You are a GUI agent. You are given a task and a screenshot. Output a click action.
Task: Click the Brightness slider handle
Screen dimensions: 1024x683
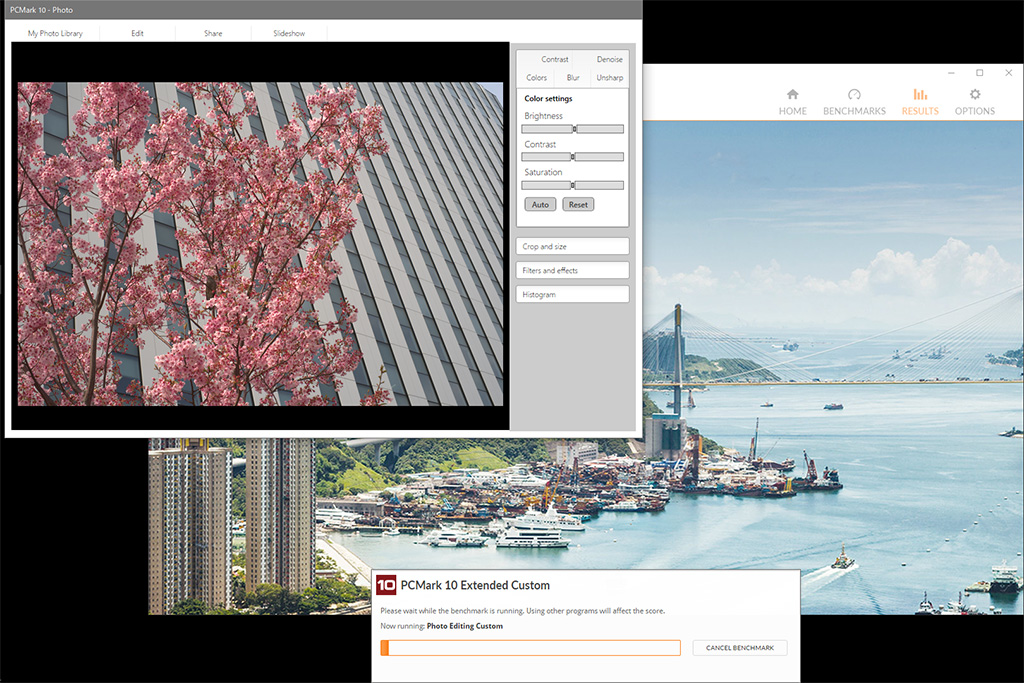pos(574,129)
